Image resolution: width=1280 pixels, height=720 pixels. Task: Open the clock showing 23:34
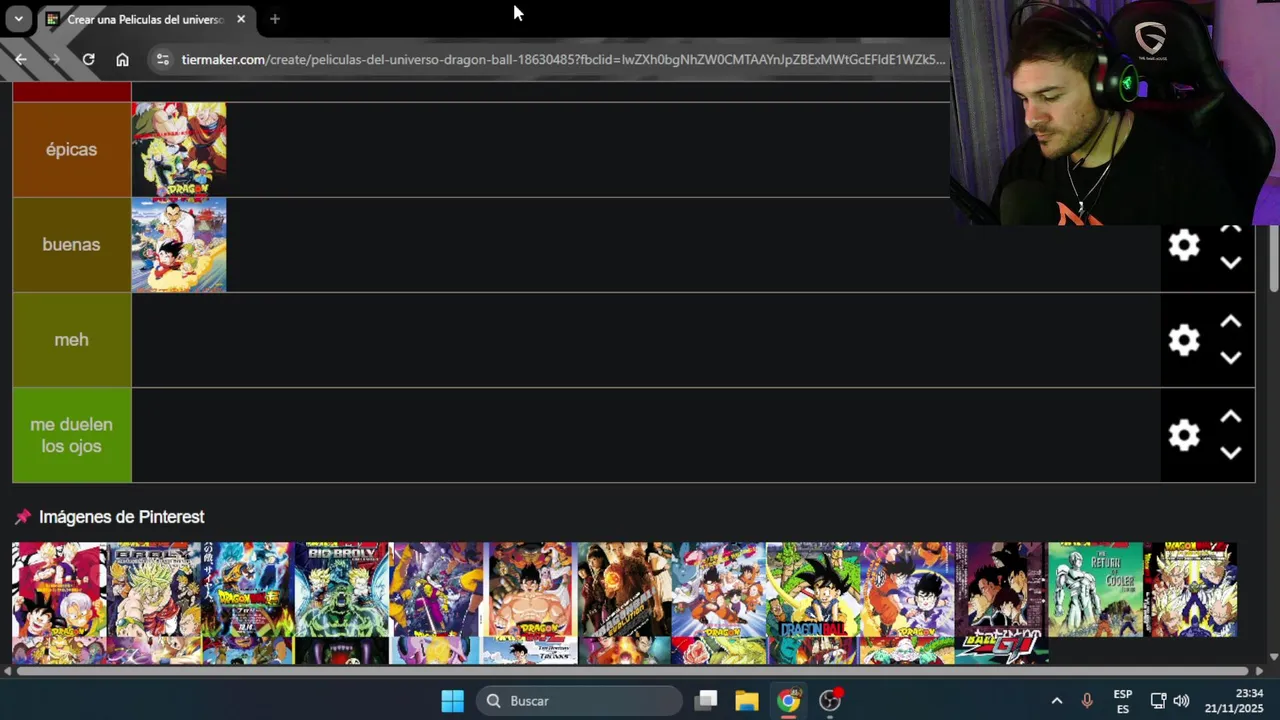[x=1234, y=701]
